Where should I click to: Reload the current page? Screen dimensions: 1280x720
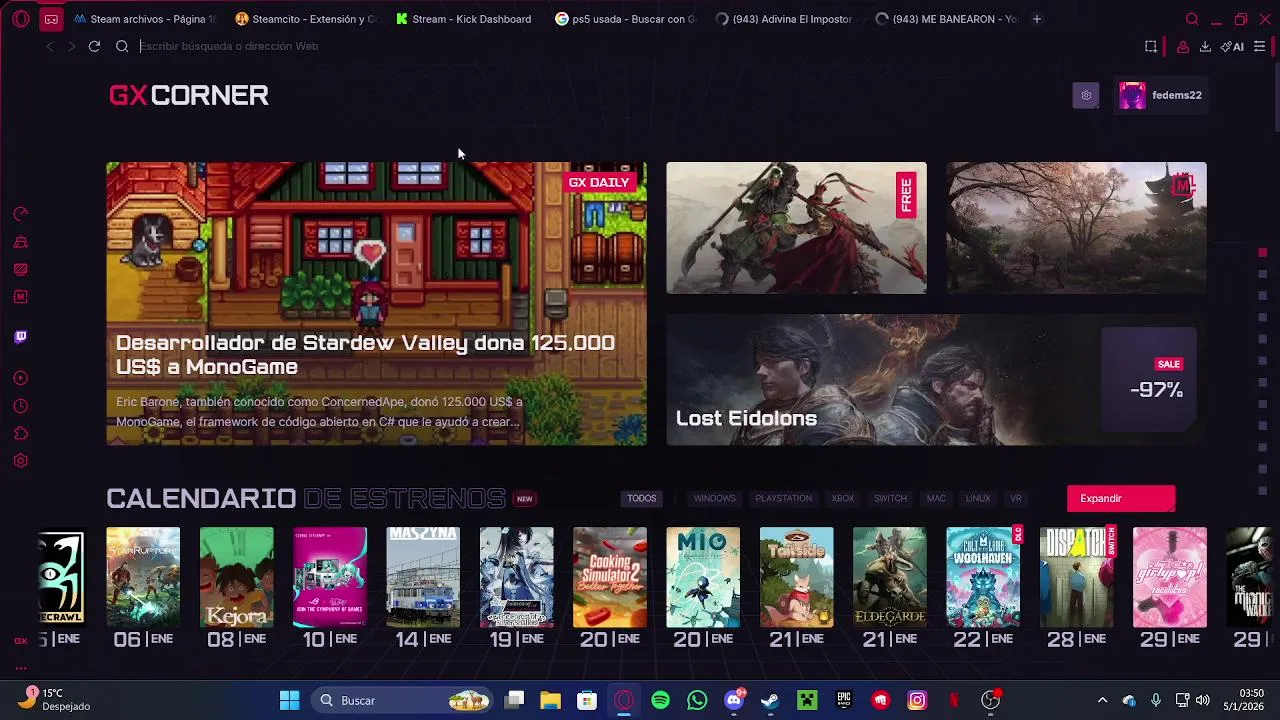point(94,46)
